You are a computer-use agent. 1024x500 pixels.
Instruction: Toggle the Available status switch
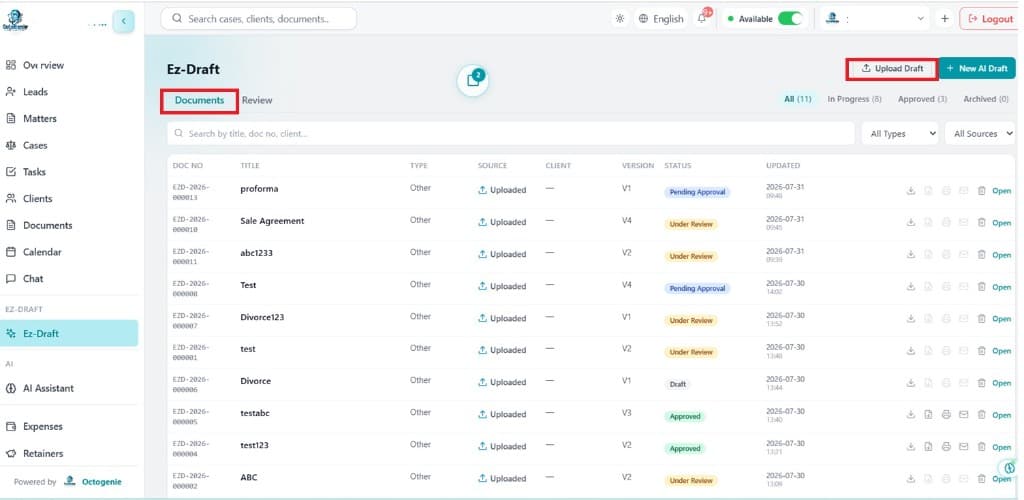[790, 19]
